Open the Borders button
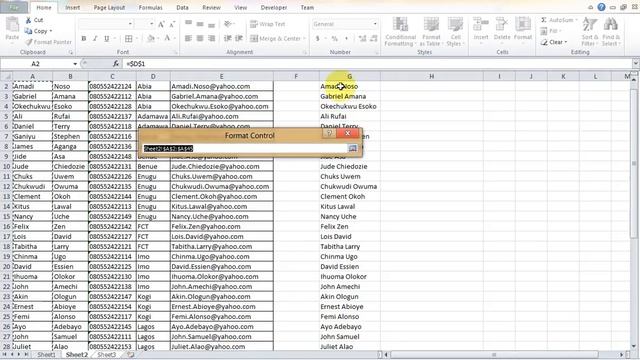Image resolution: width=640 pixels, height=360 pixels. point(129,38)
